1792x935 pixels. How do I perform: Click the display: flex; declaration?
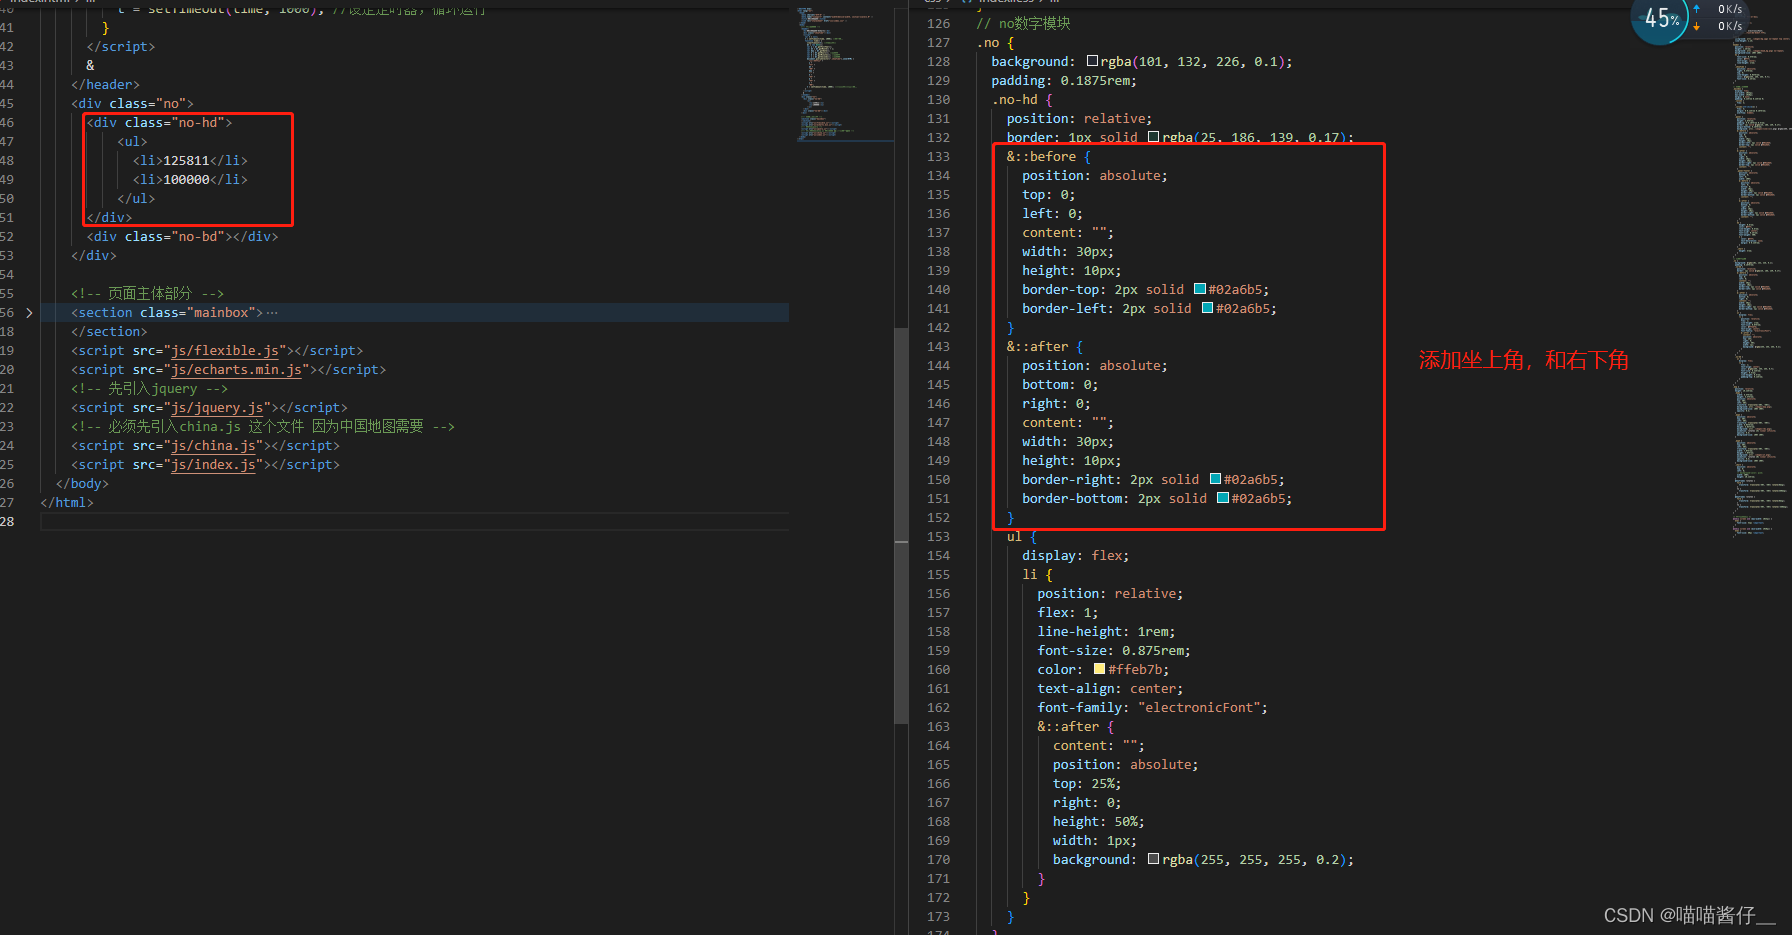tap(1076, 555)
